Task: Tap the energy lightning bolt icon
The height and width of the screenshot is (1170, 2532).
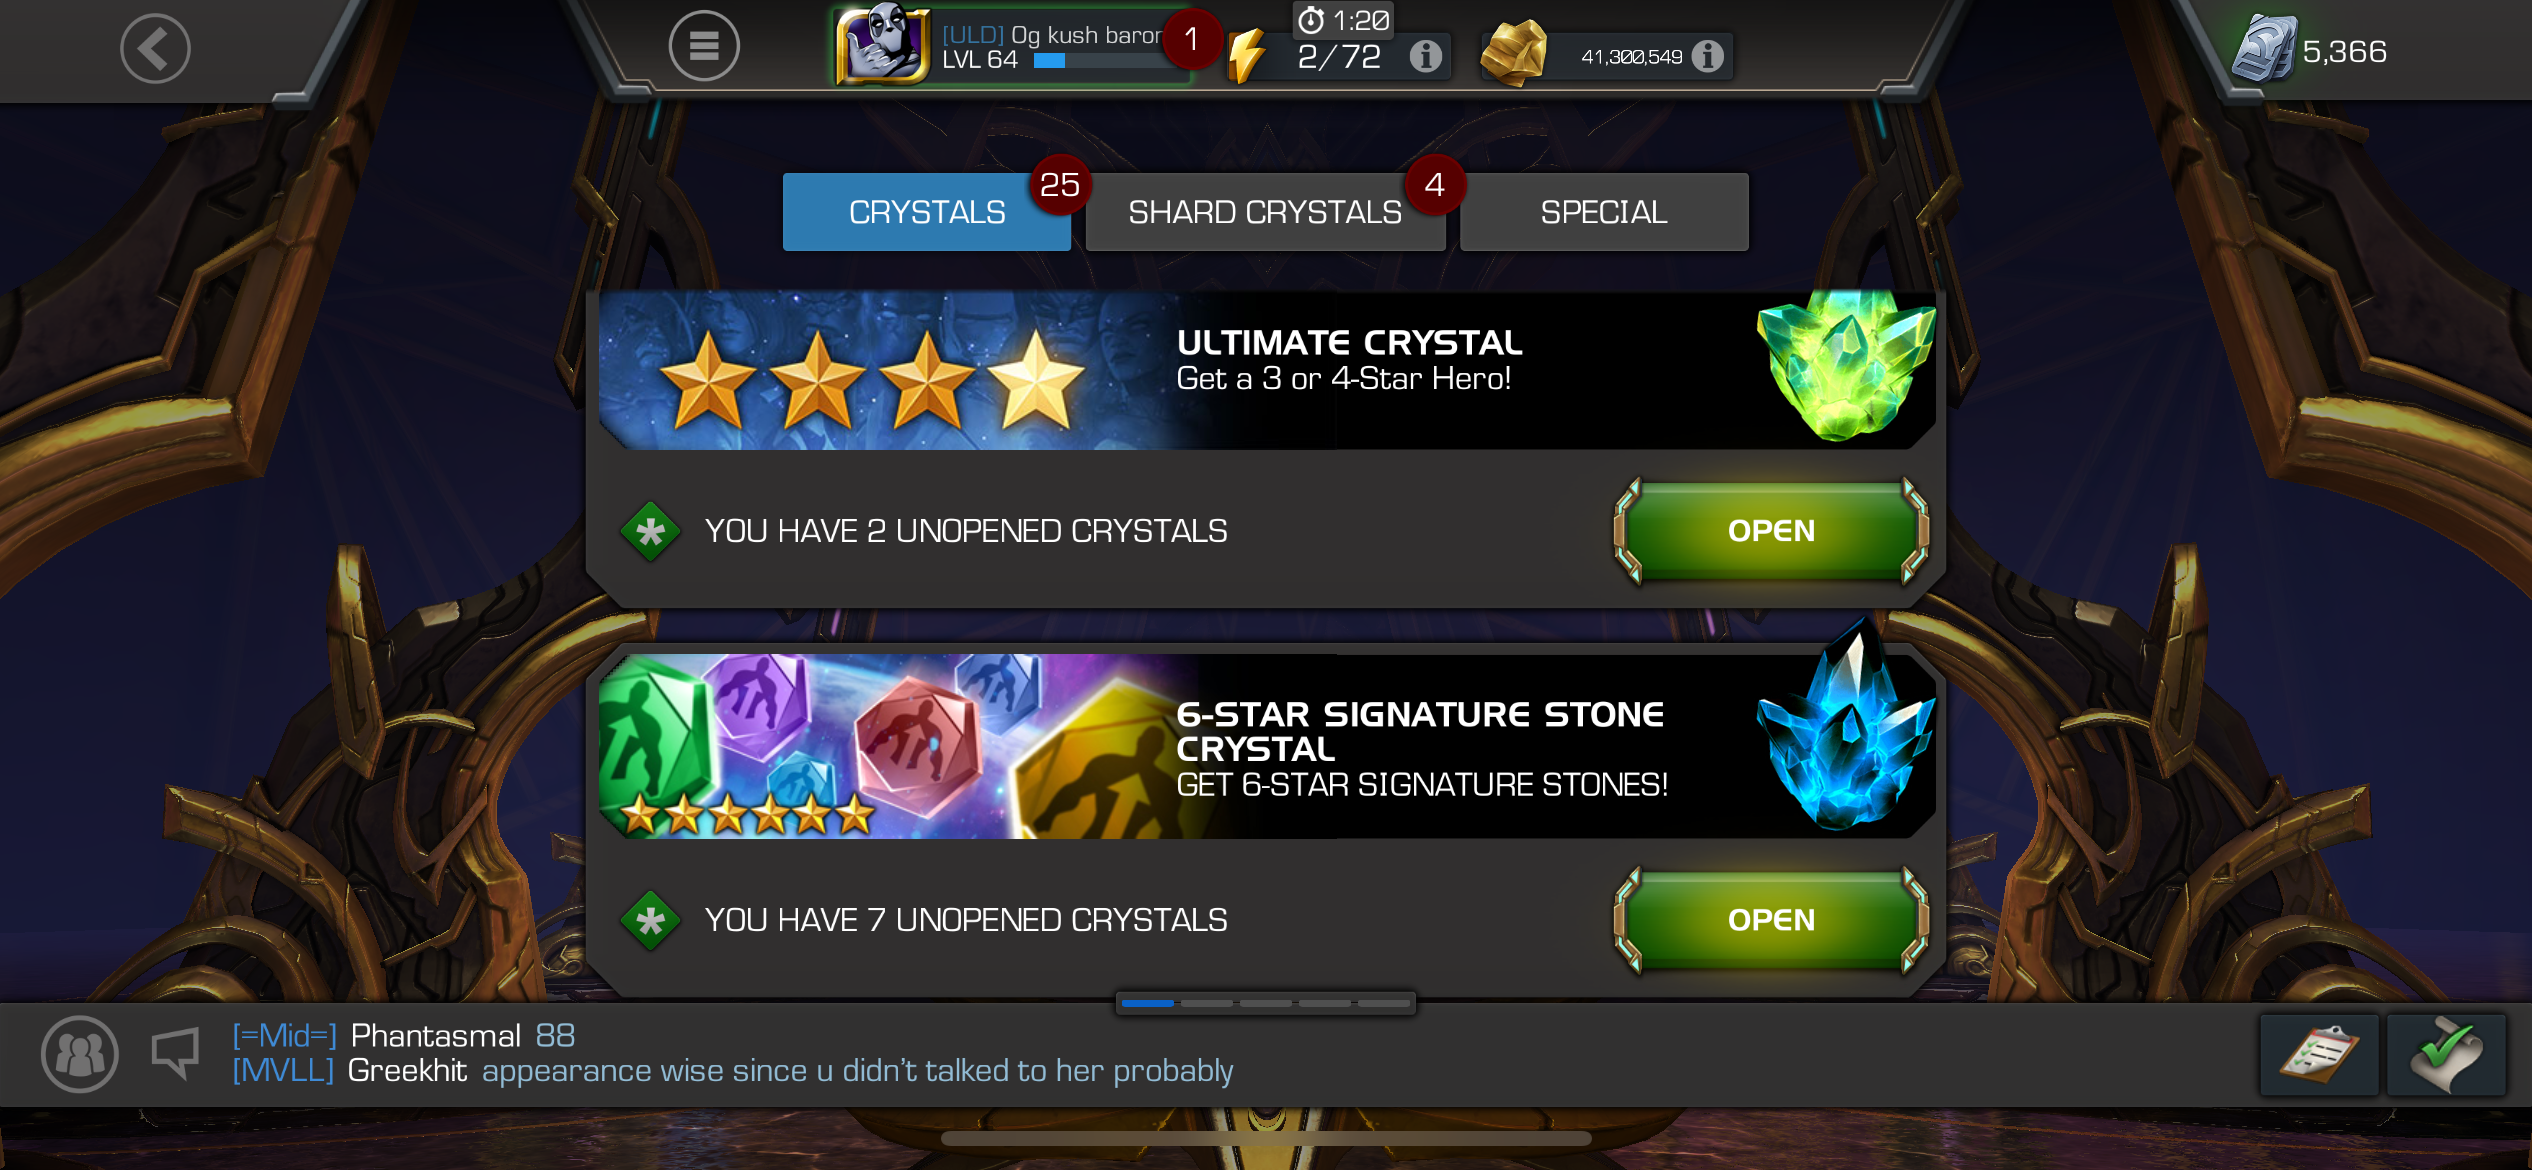Action: pos(1245,56)
